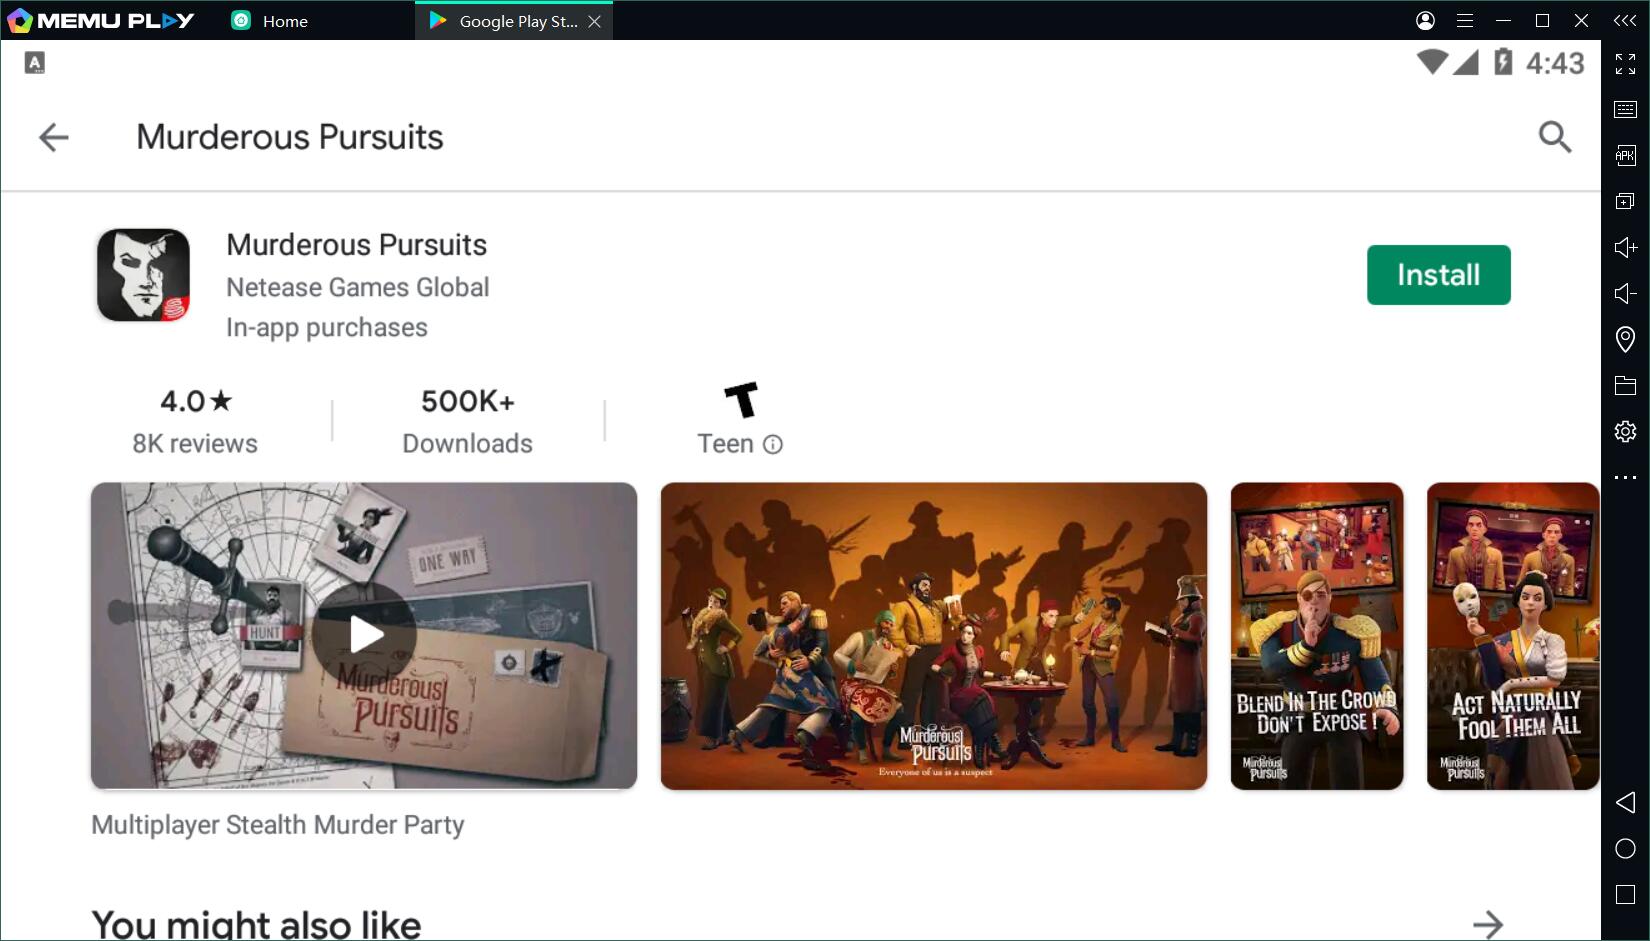Image resolution: width=1650 pixels, height=941 pixels.
Task: Open the shared folder icon
Action: 1625,385
